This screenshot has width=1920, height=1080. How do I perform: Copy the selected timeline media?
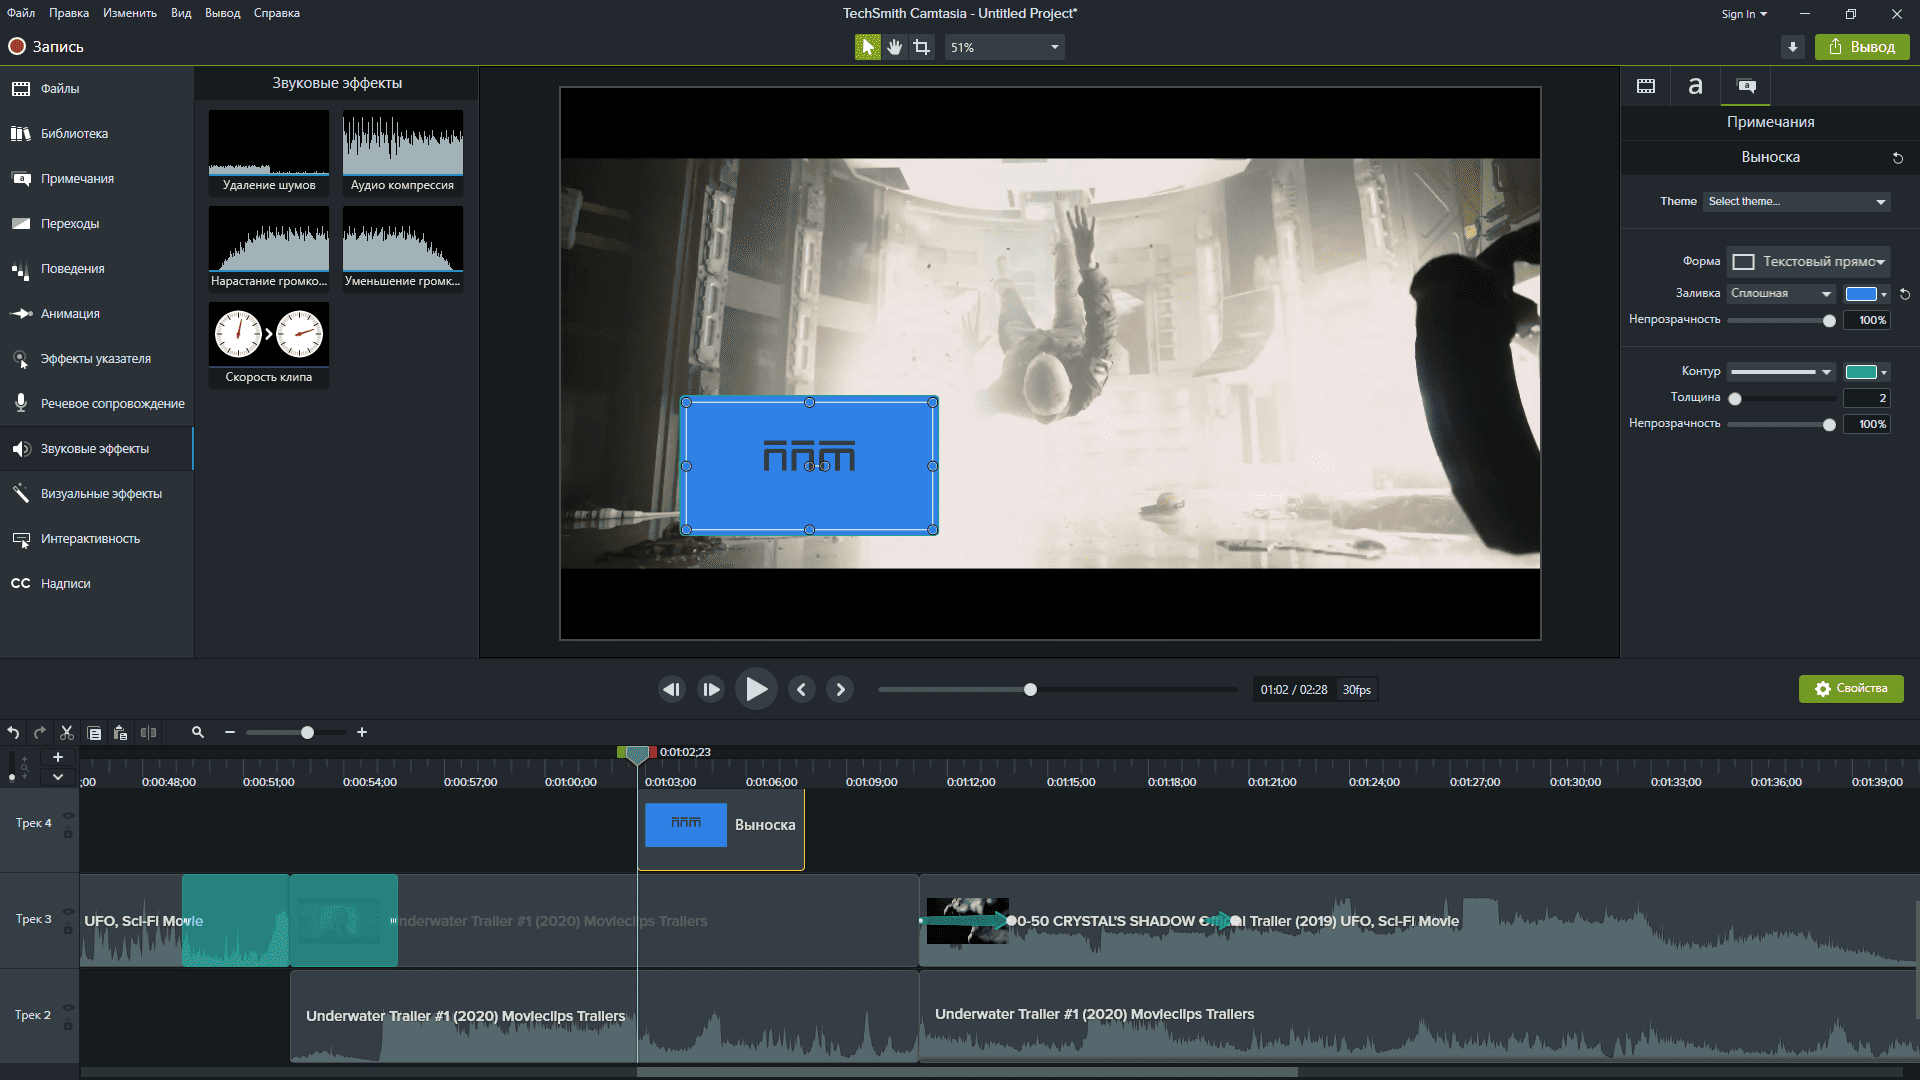94,733
